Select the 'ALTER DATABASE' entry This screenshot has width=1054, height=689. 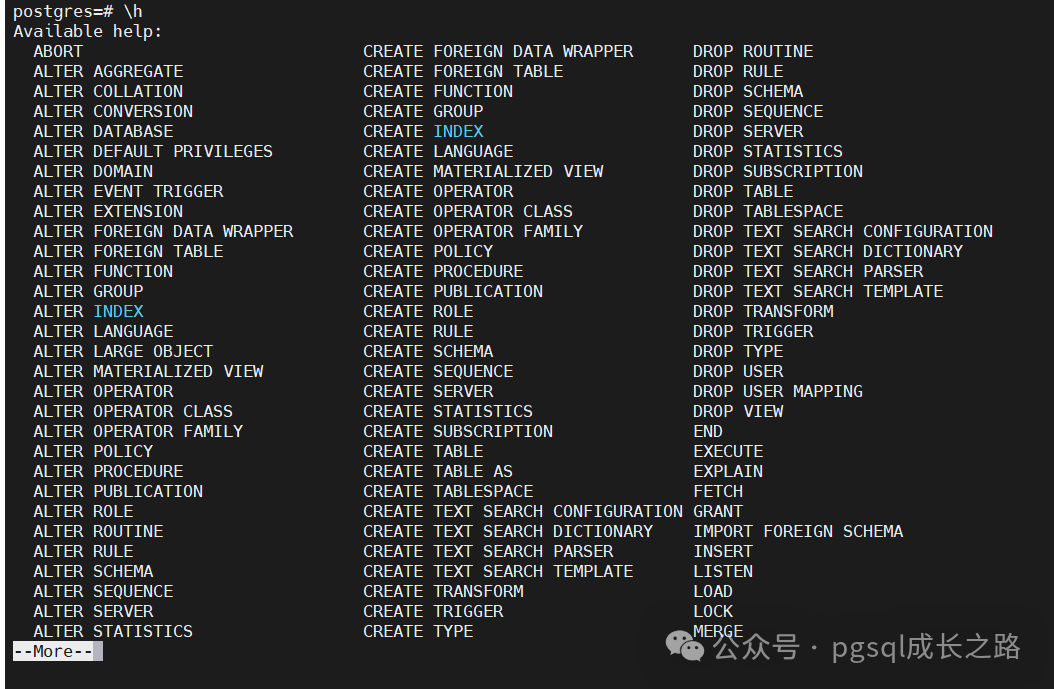tap(104, 131)
